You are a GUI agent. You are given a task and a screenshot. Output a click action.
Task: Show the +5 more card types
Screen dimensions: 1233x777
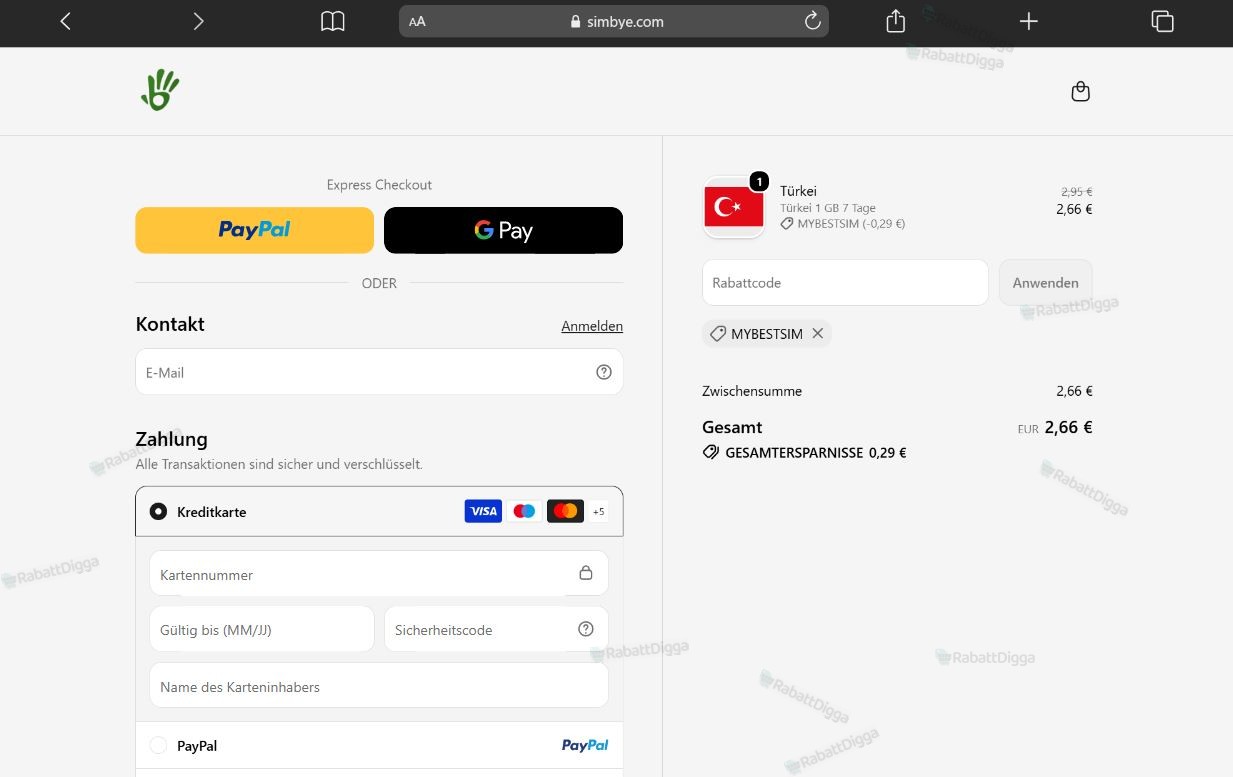point(598,511)
